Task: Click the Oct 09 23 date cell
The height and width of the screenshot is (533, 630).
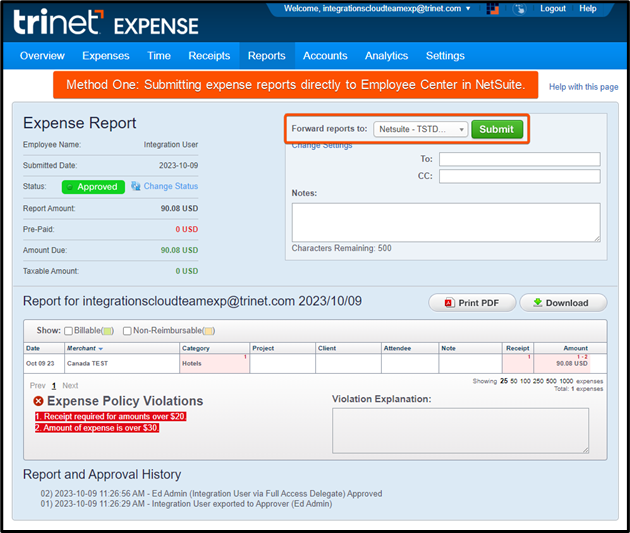Action: (44, 364)
